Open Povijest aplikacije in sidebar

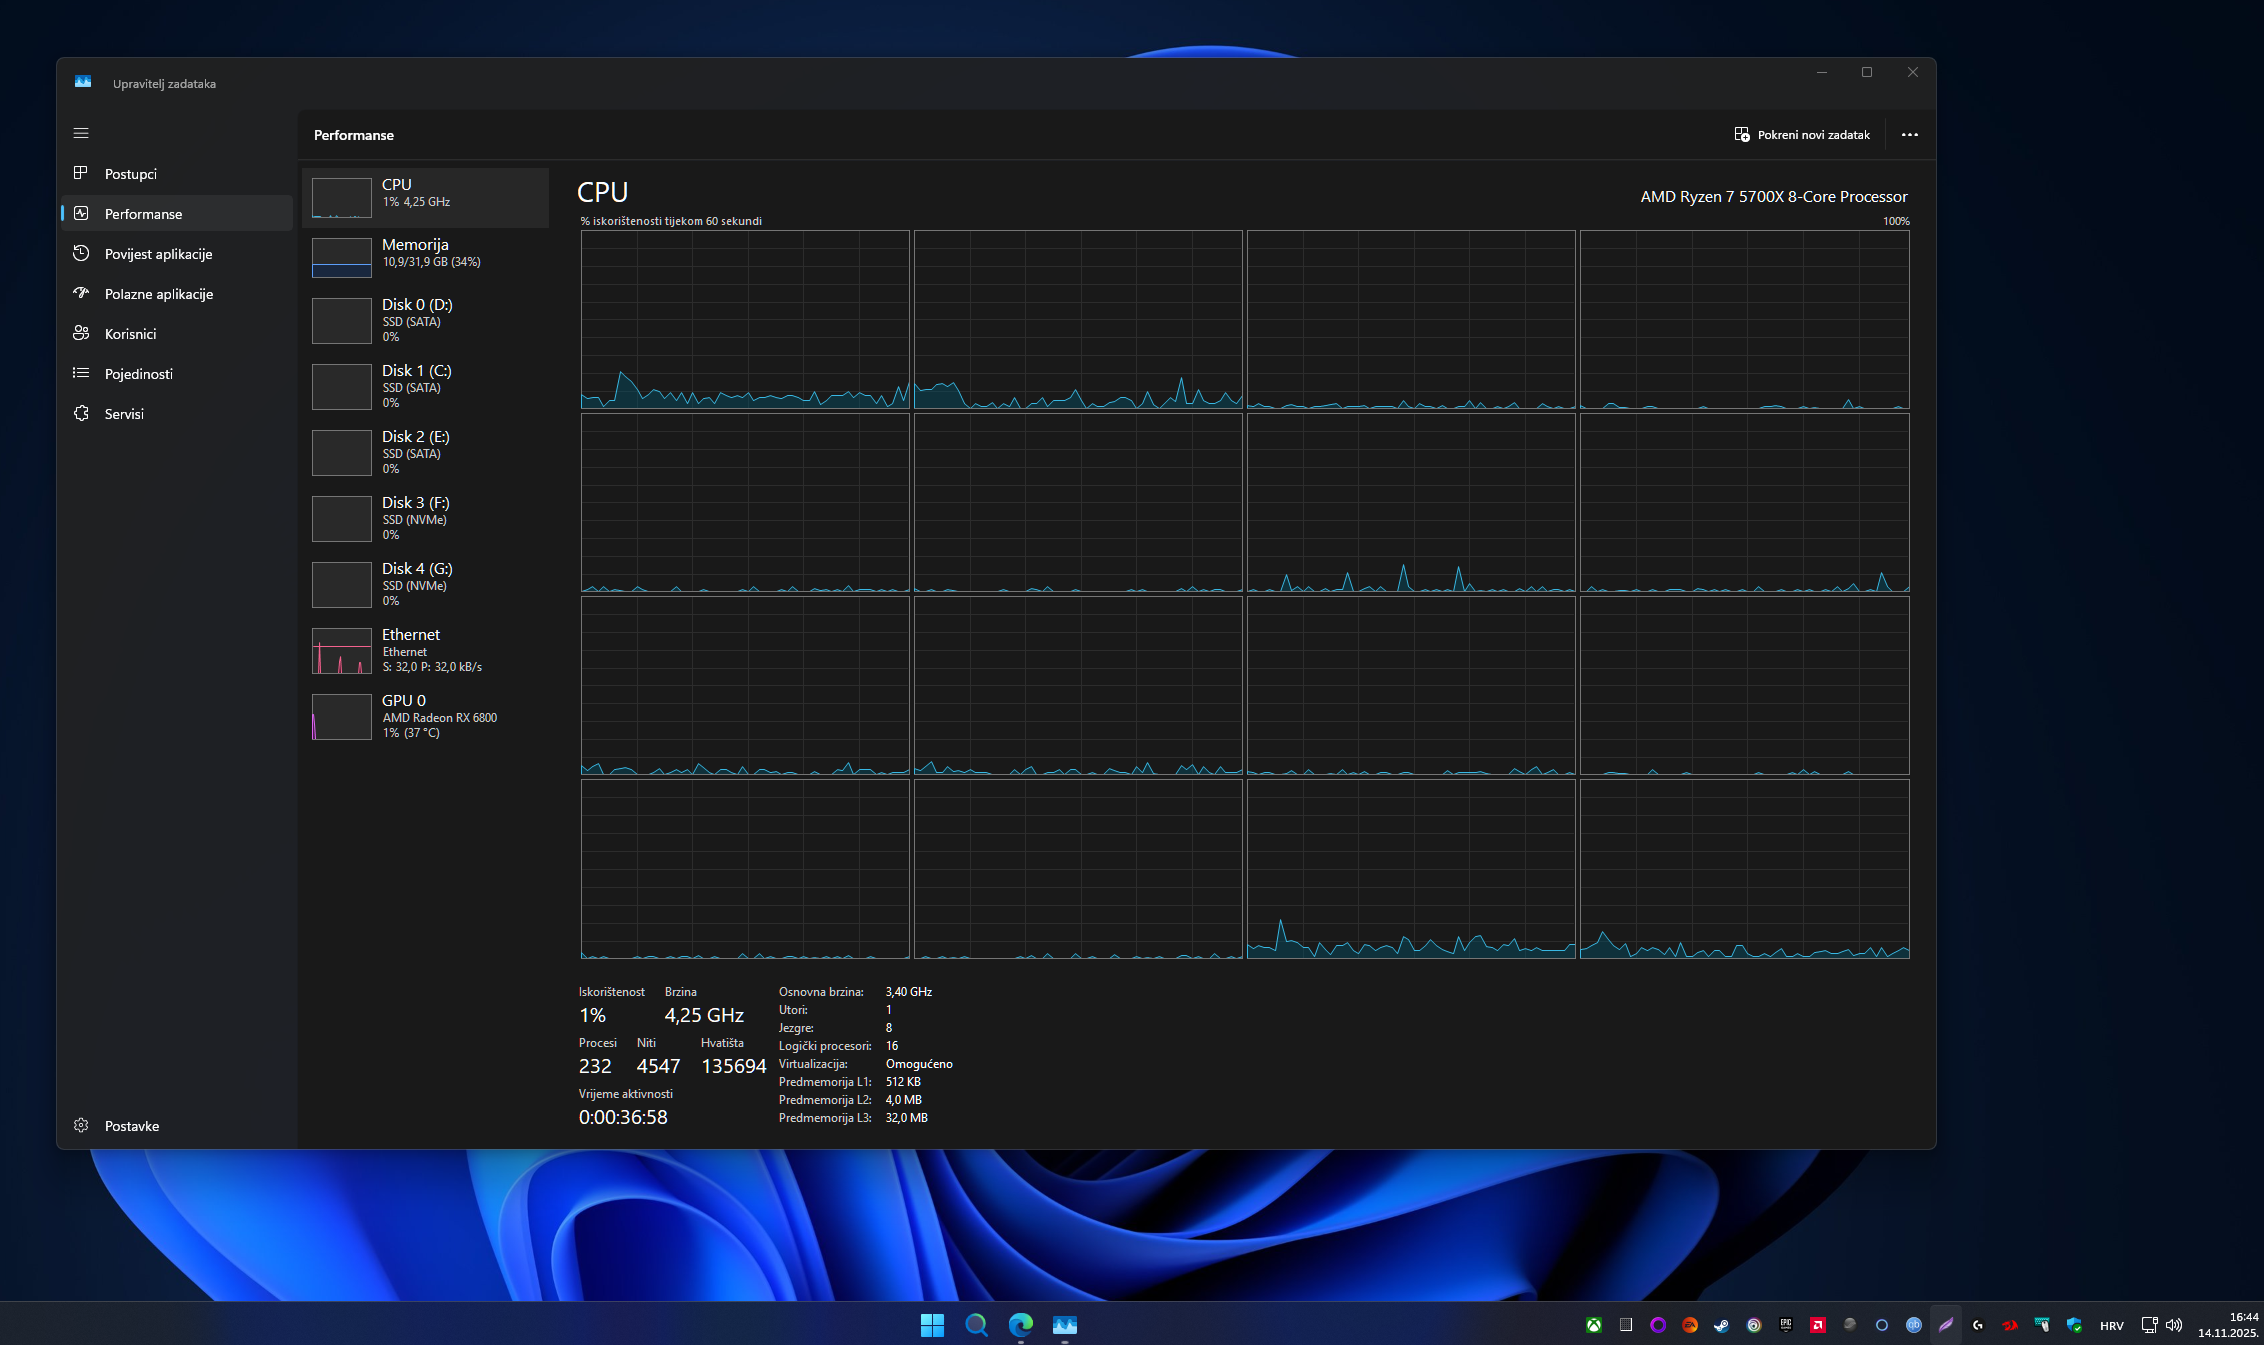[x=158, y=254]
